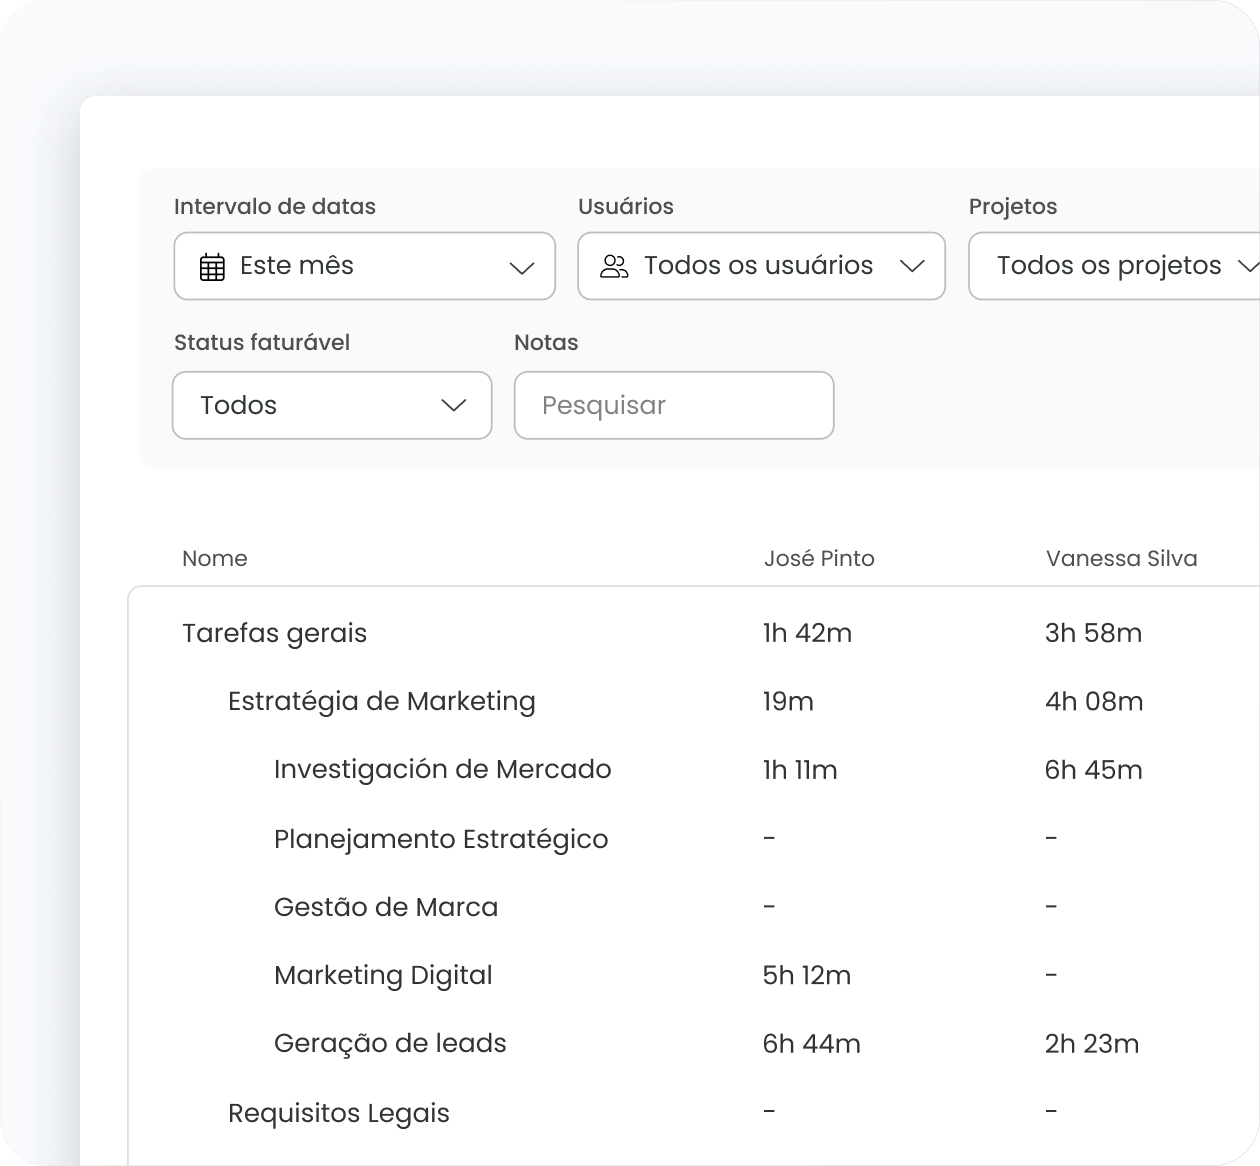This screenshot has width=1260, height=1166.
Task: Select Planejamento Estratégico task
Action: coord(440,839)
